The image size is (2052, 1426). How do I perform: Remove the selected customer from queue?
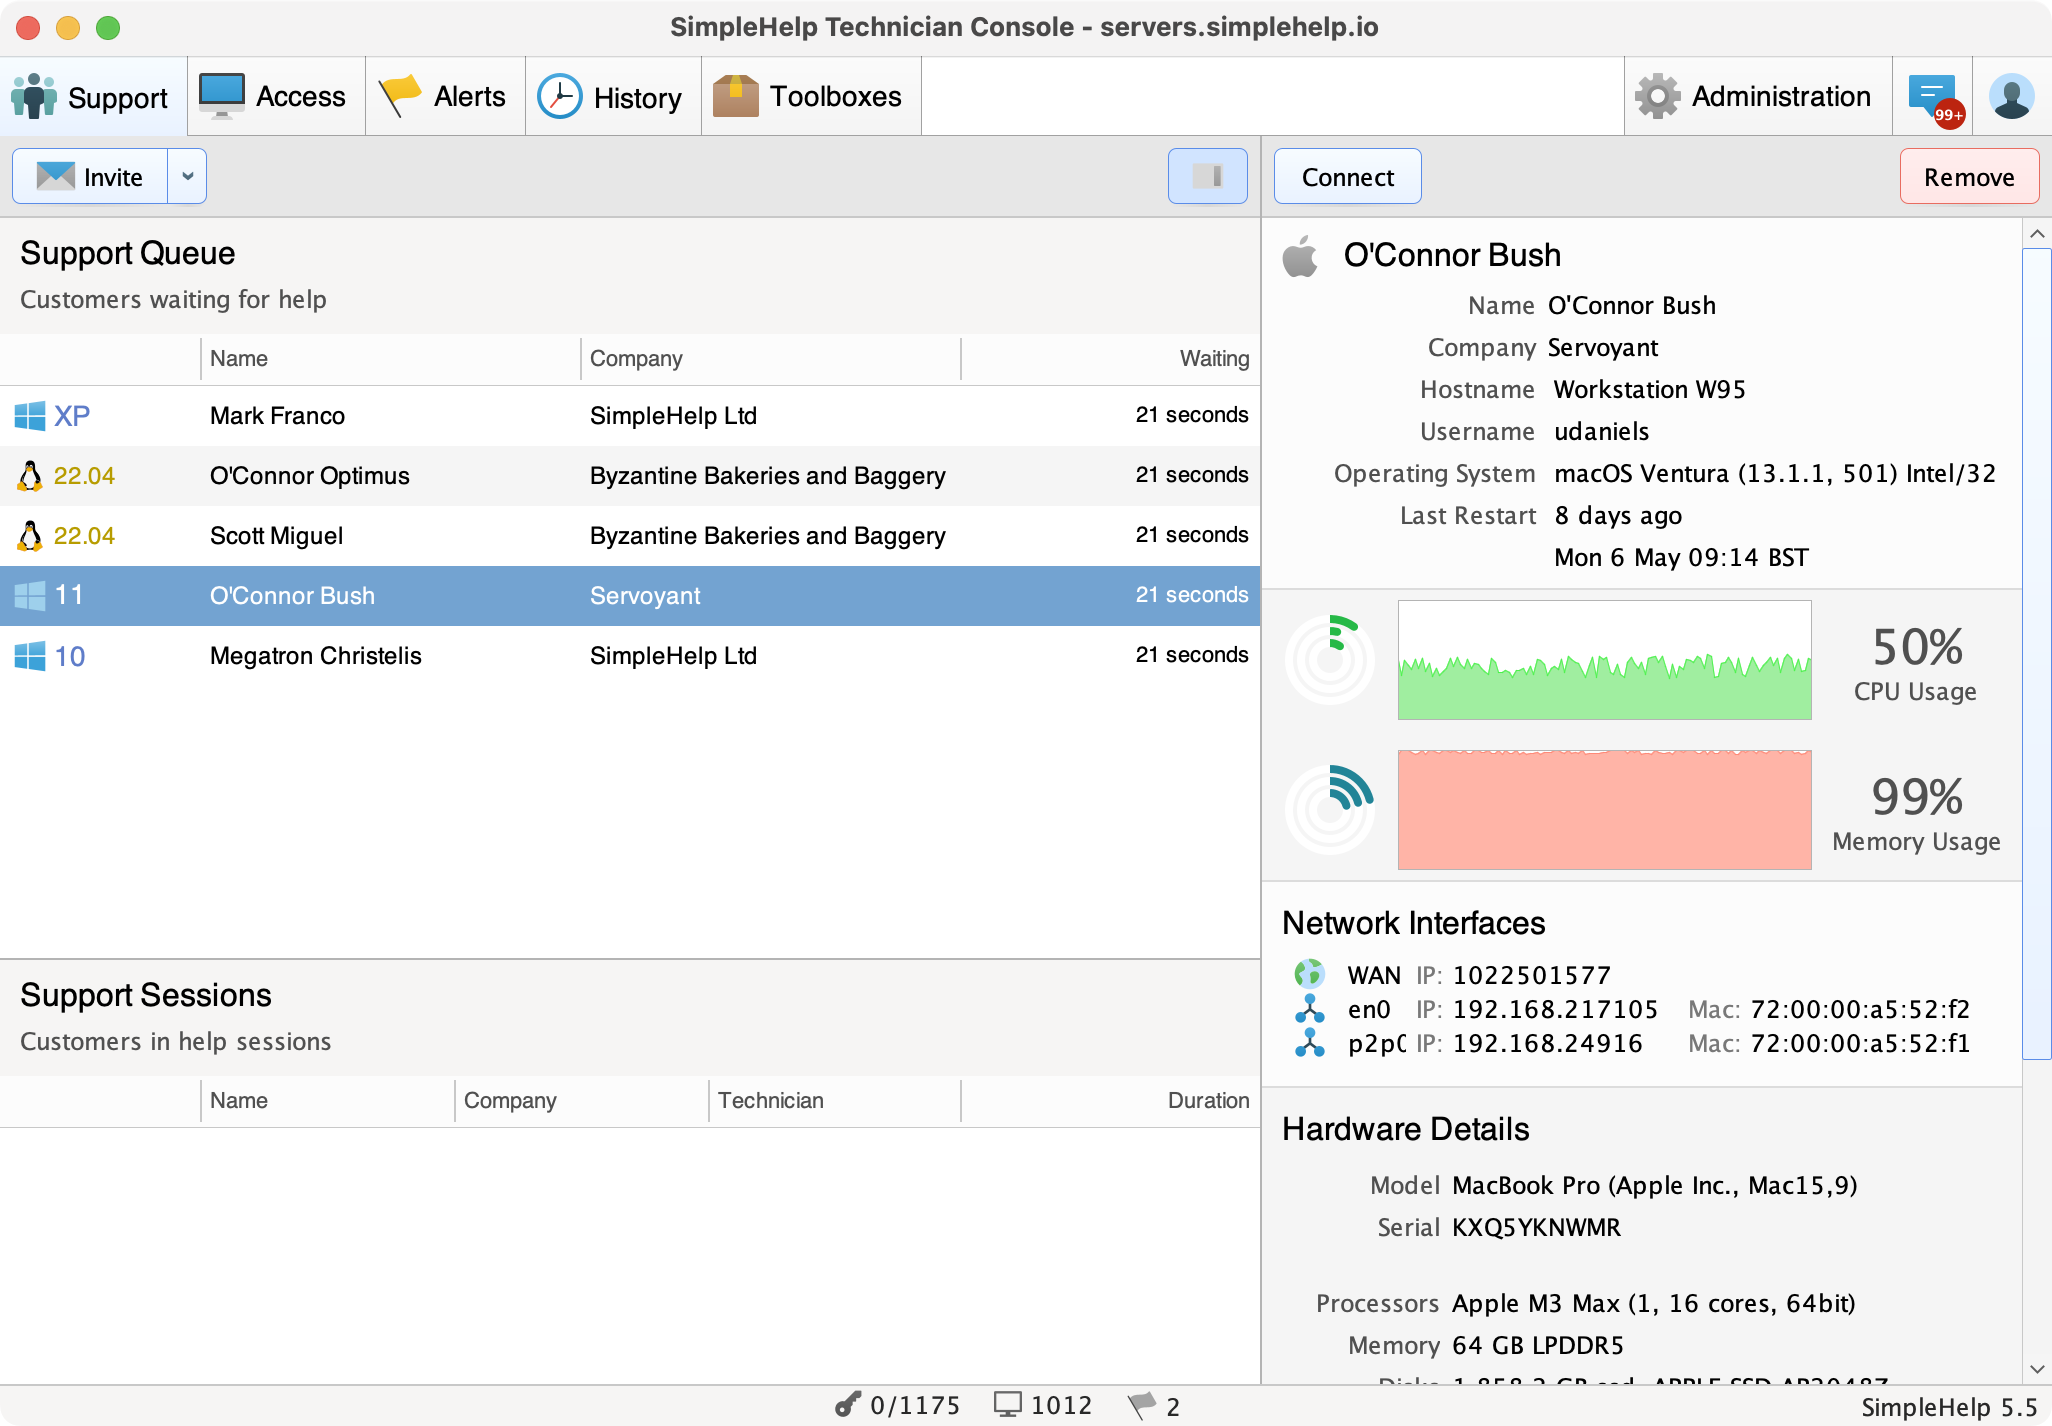pyautogui.click(x=1968, y=177)
